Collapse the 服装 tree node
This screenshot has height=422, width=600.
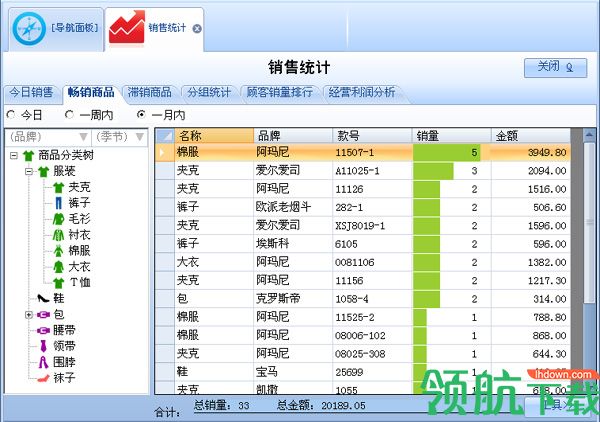coord(29,171)
